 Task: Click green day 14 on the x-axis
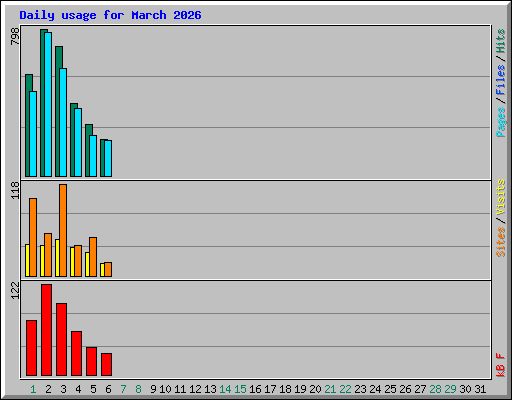tap(225, 389)
